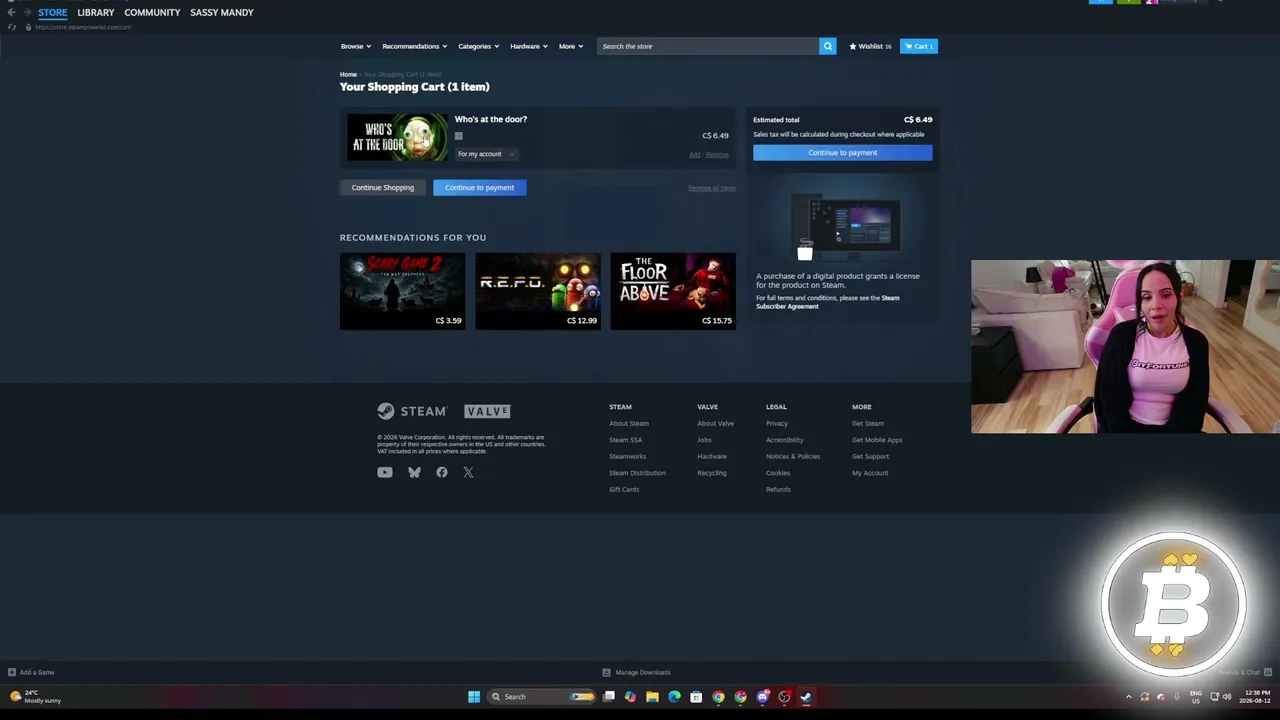The height and width of the screenshot is (720, 1280).
Task: Open Steam's X page from the footer
Action: pyautogui.click(x=468, y=472)
